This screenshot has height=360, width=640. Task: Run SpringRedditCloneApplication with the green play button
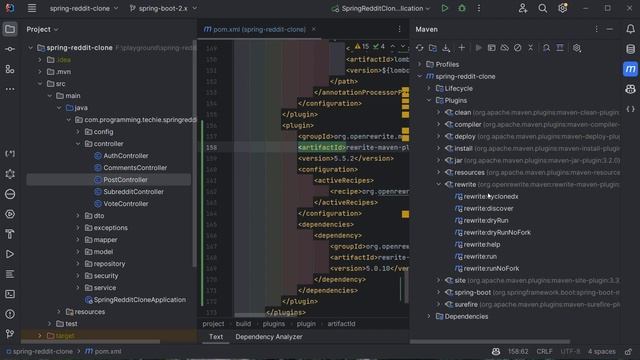pos(444,8)
